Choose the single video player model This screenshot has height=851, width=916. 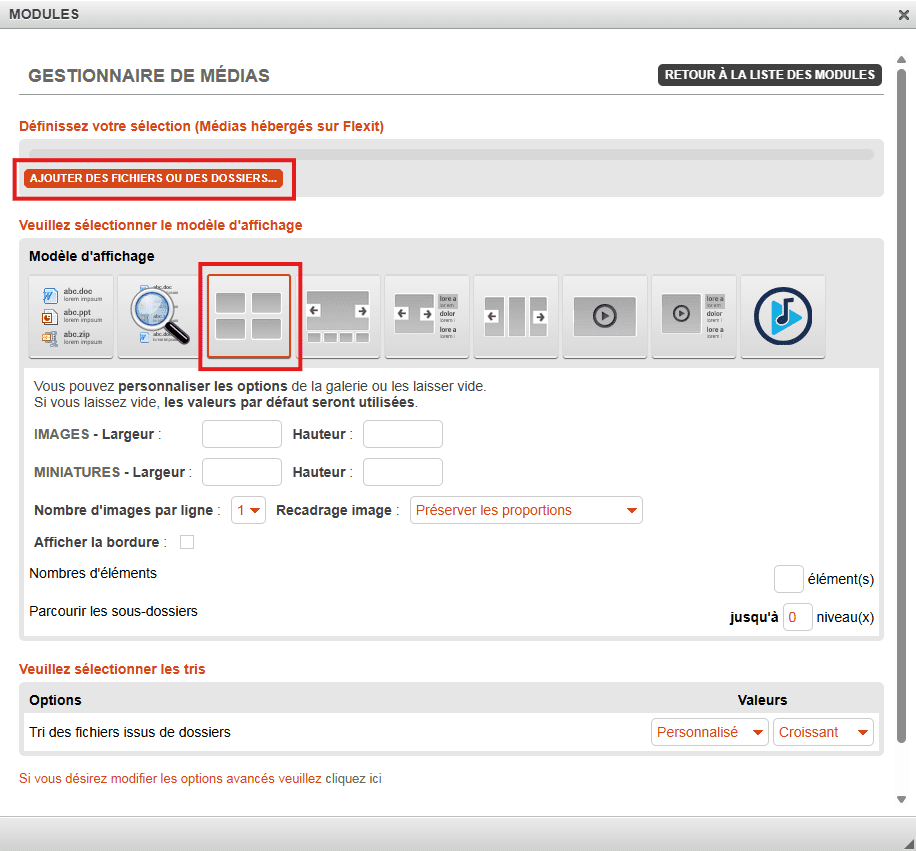(x=604, y=316)
